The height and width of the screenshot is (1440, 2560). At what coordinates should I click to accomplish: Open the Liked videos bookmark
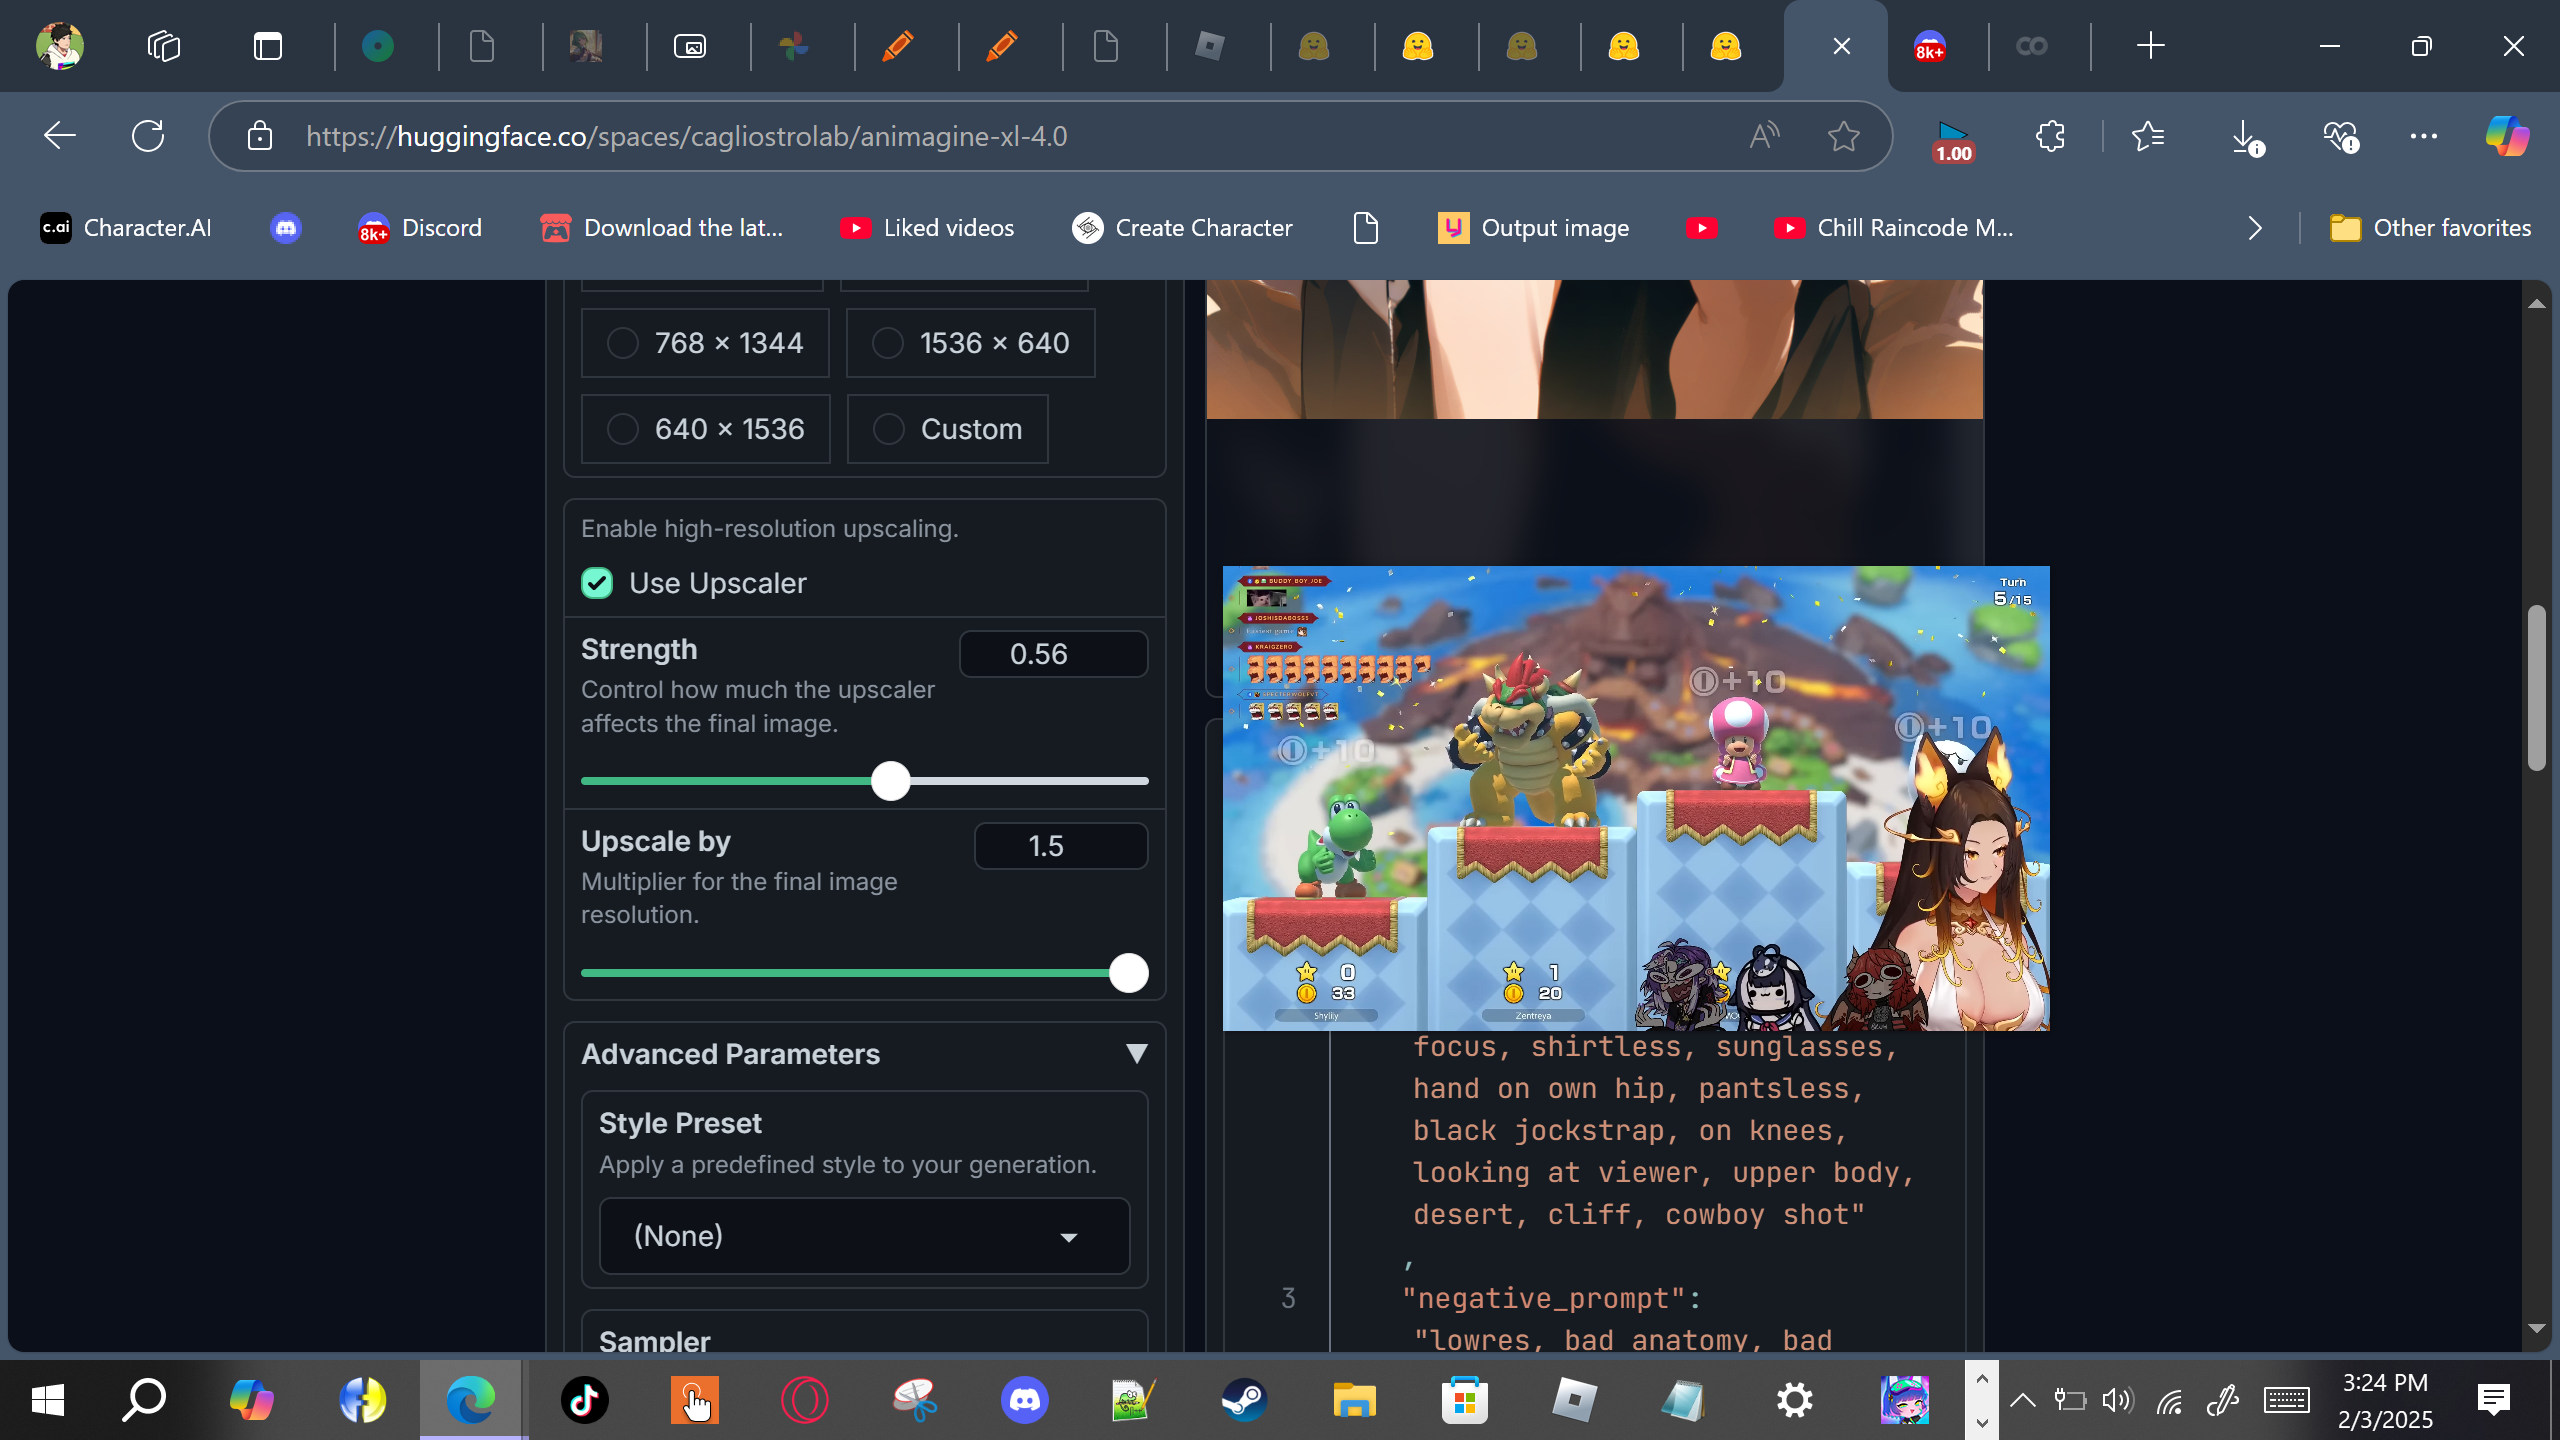click(928, 228)
